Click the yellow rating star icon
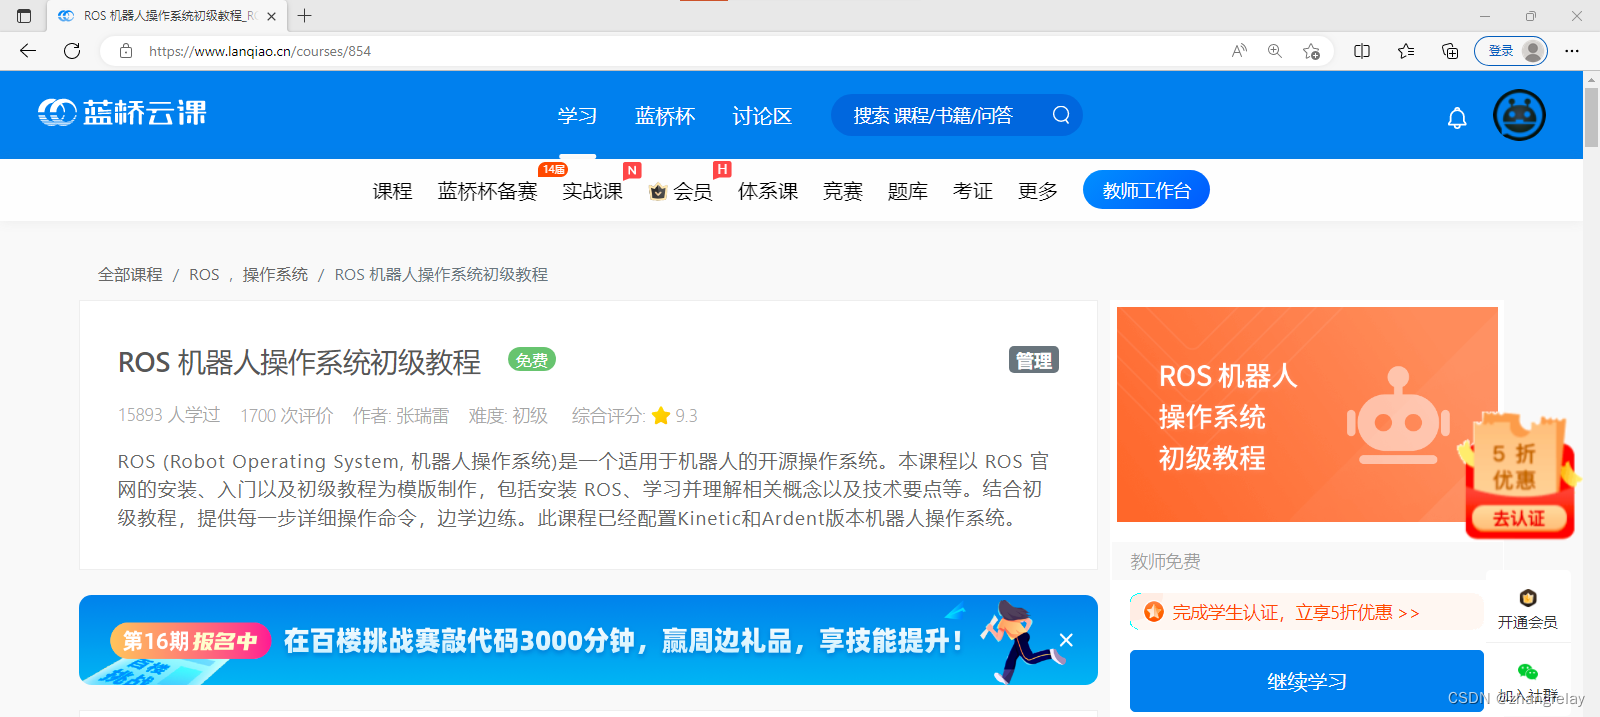This screenshot has height=717, width=1600. 661,415
